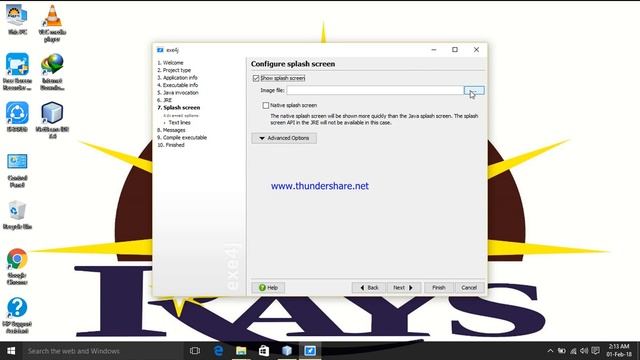Open the Recycle Bin
This screenshot has height=360, width=640.
tap(17, 215)
